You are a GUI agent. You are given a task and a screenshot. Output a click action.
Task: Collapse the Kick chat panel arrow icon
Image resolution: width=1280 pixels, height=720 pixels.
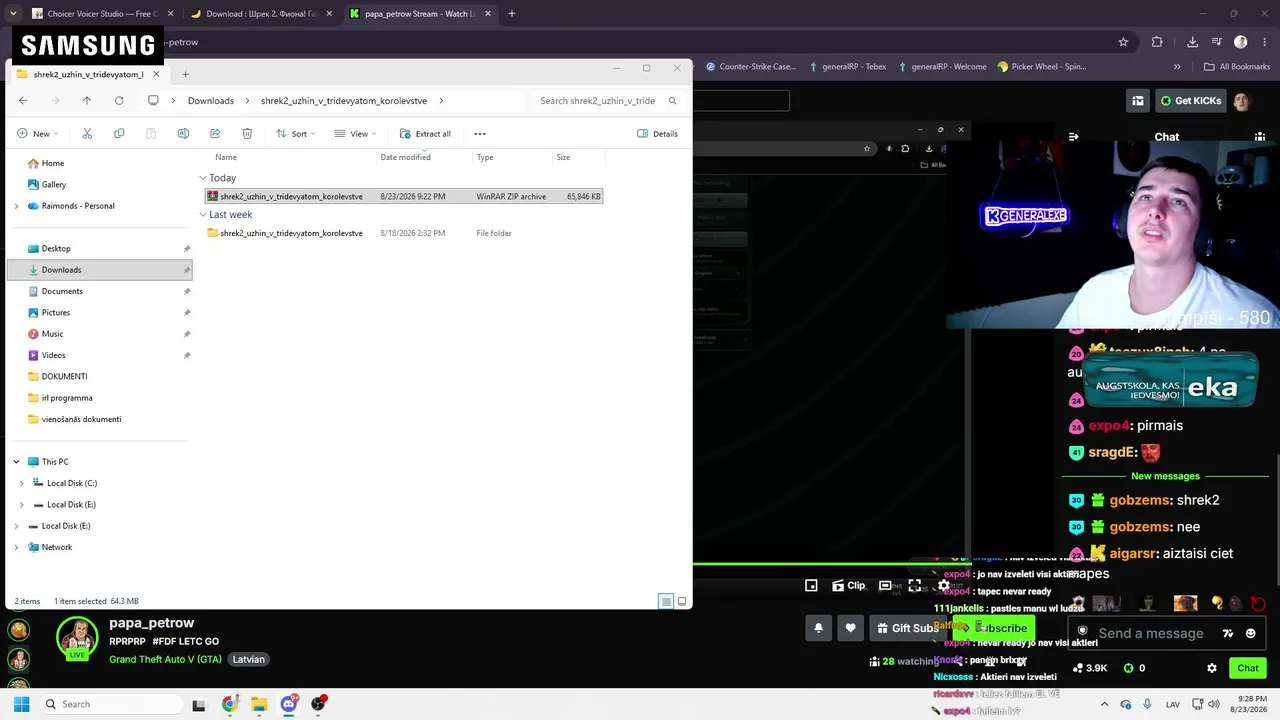point(1073,137)
